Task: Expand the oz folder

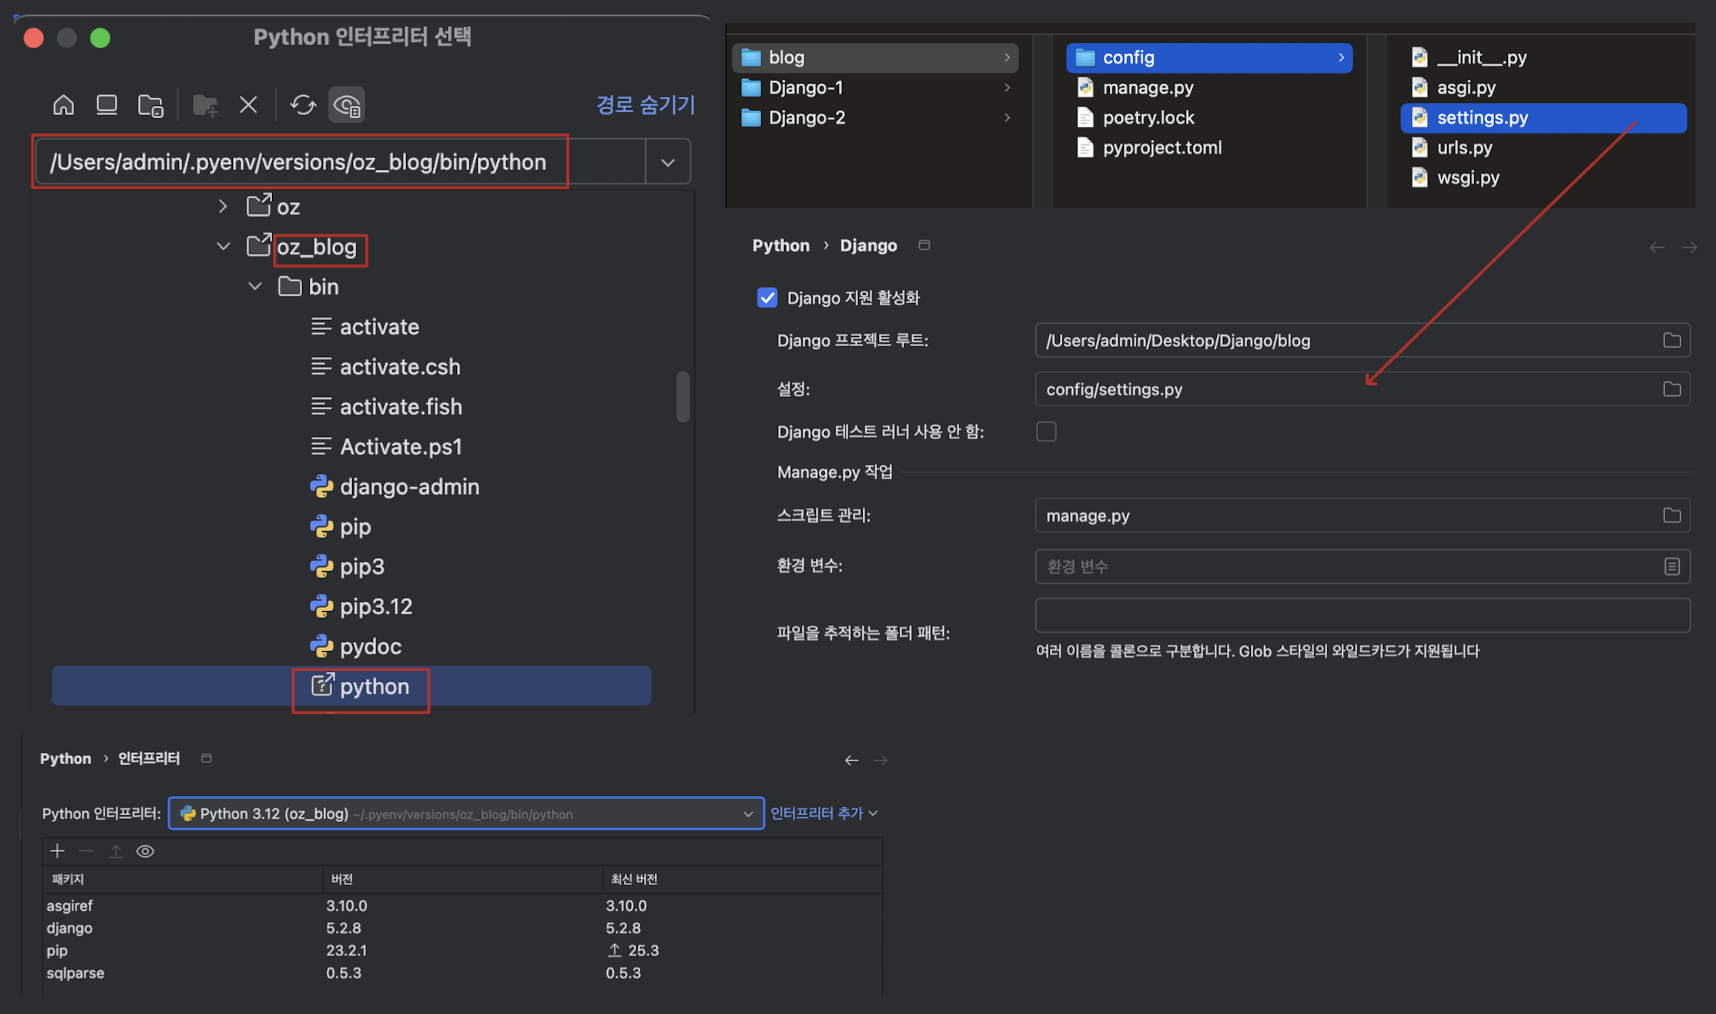Action: 223,207
